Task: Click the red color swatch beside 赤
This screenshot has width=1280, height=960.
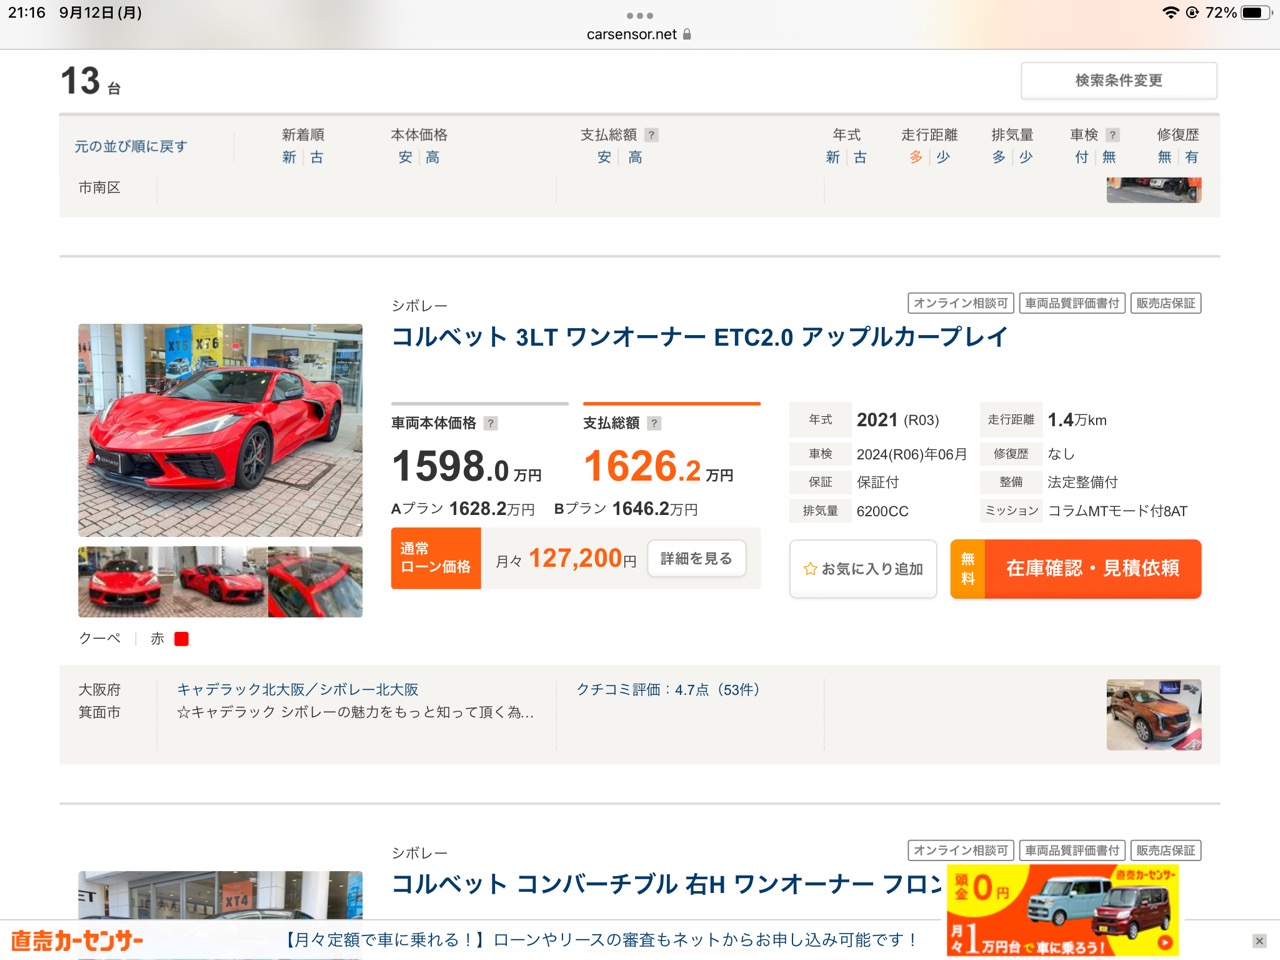Action: click(181, 639)
